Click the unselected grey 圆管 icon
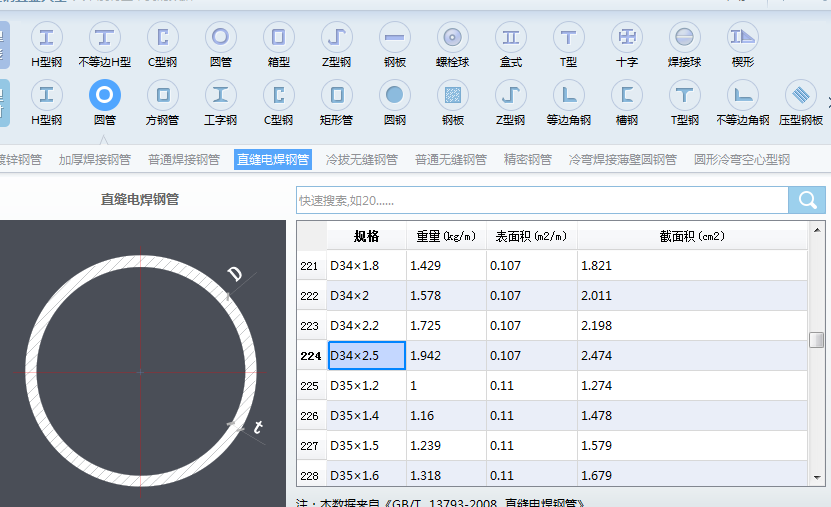 [x=220, y=37]
